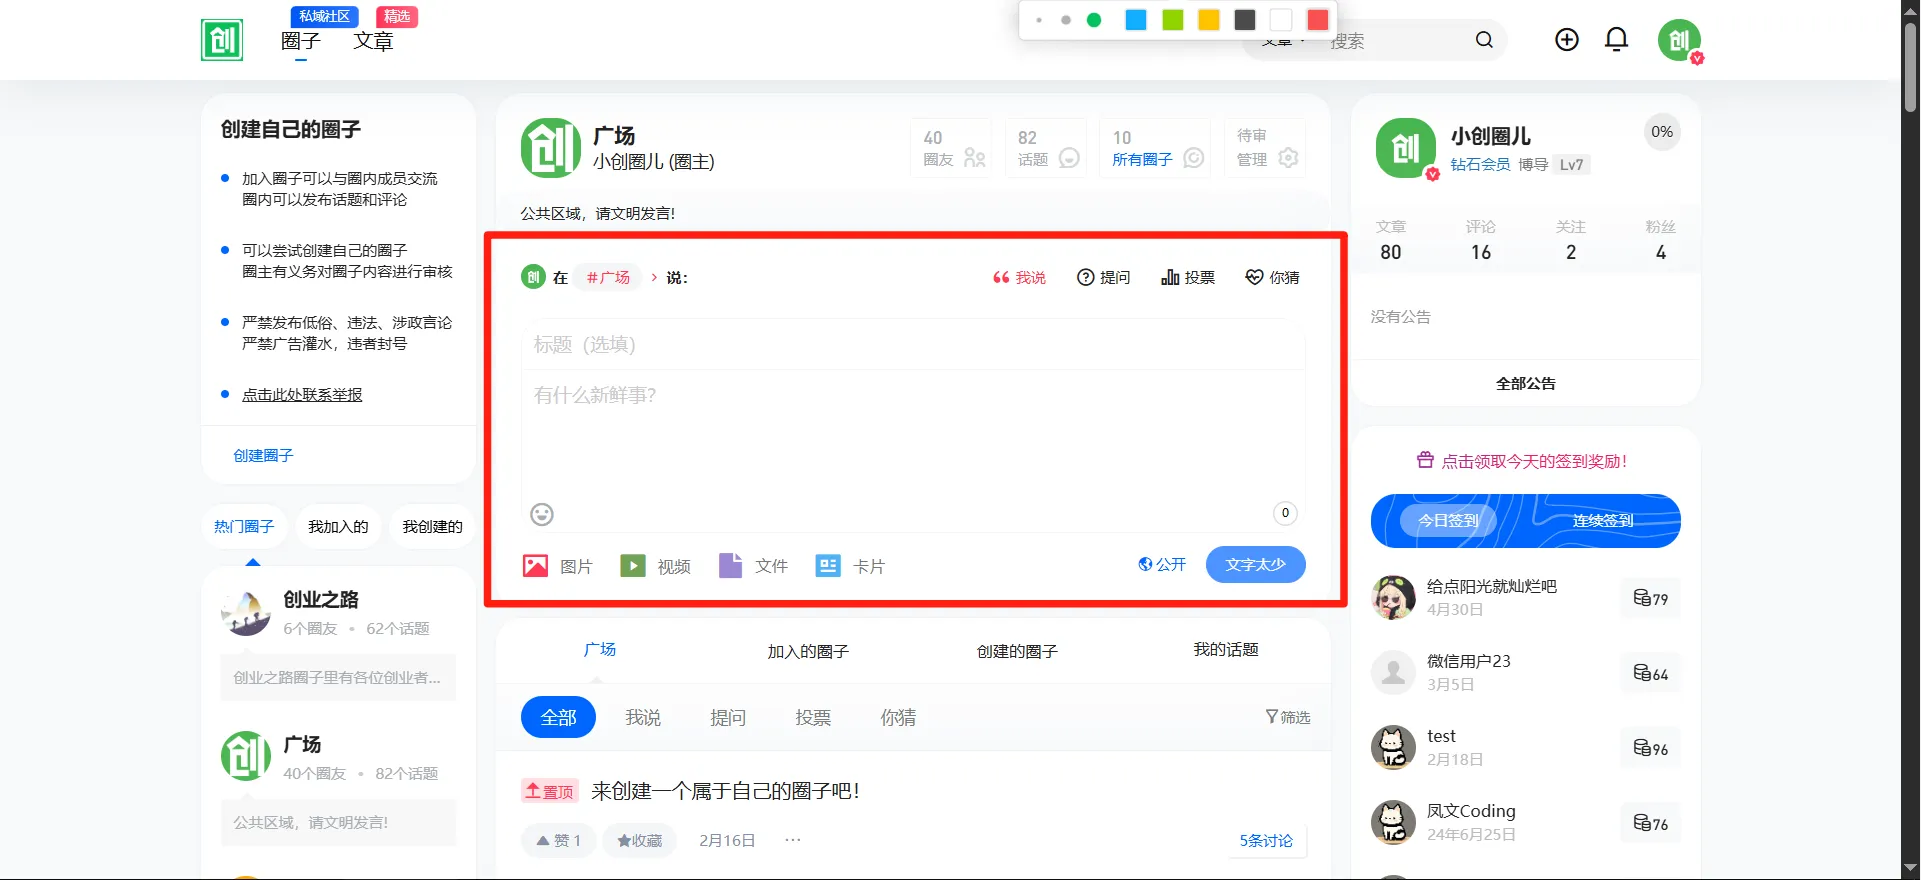Click 连续签到 button

[1603, 521]
